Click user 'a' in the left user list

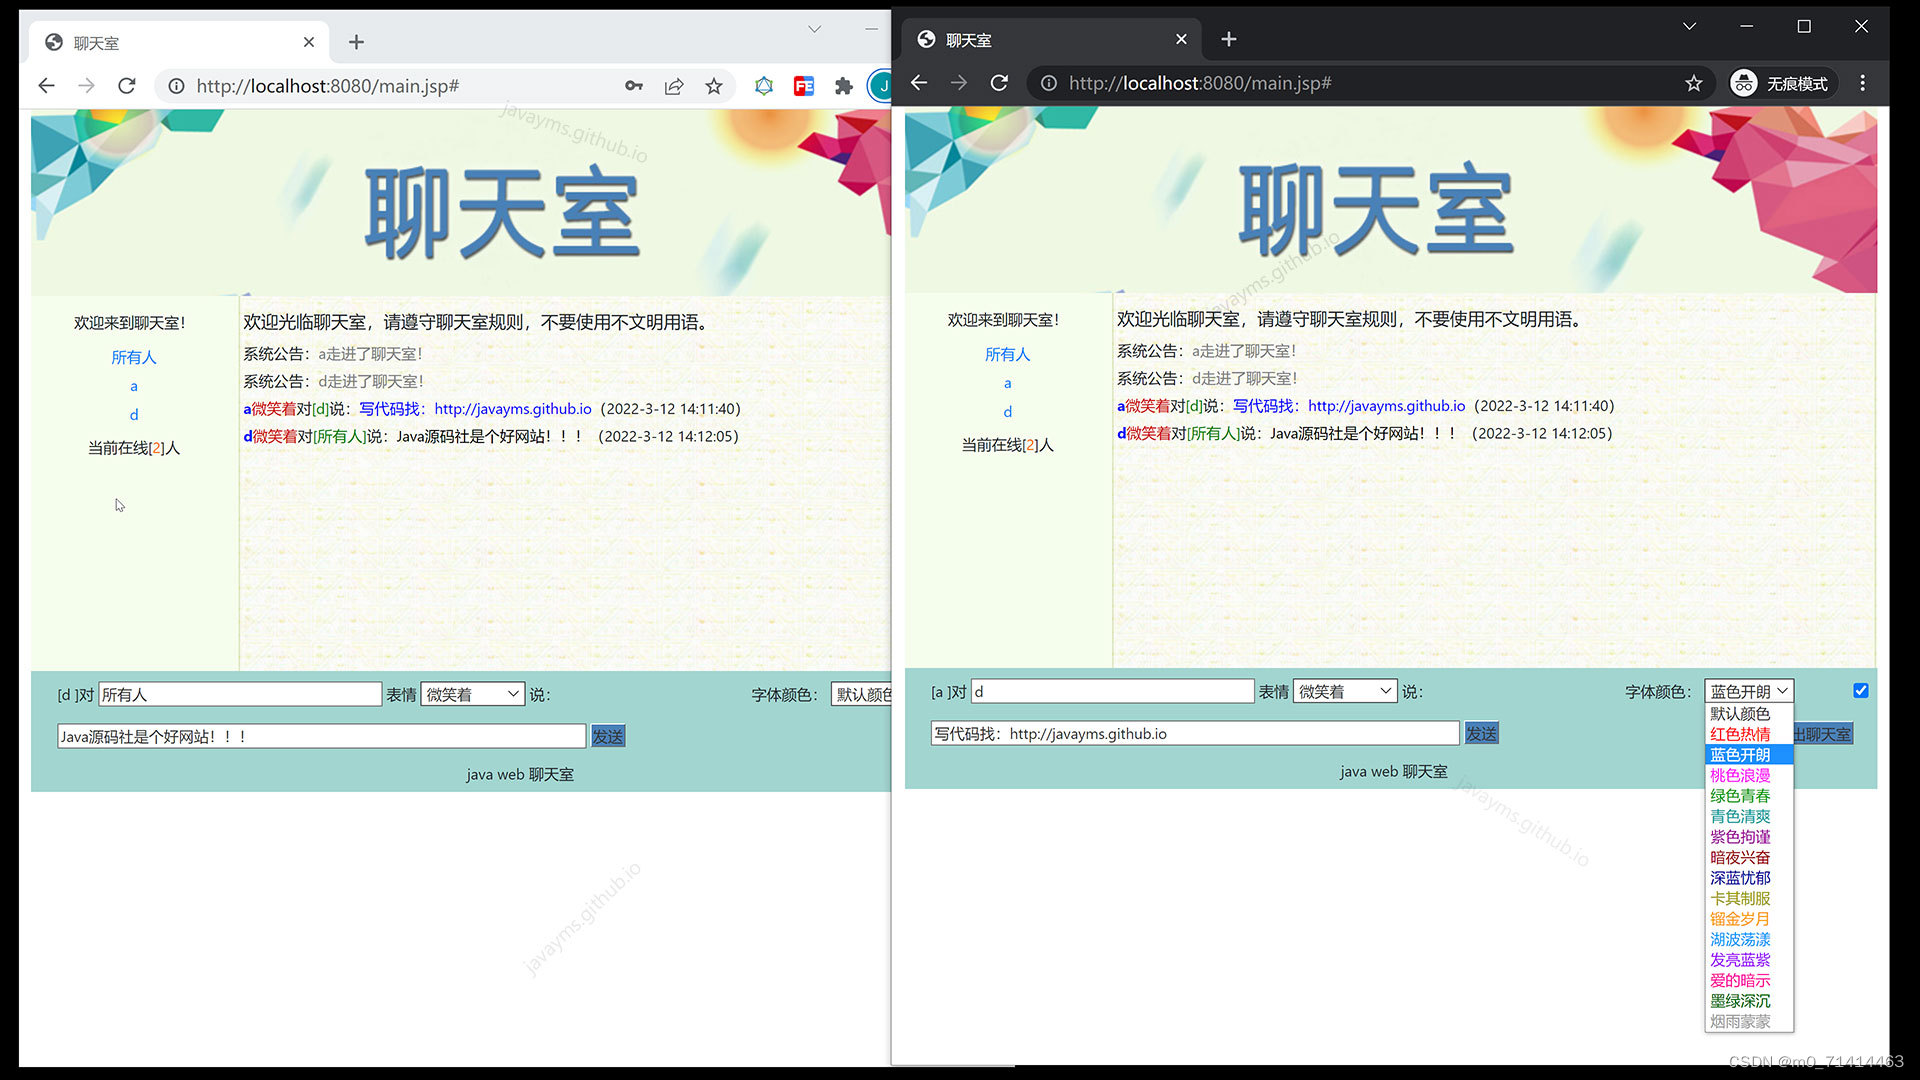click(134, 386)
